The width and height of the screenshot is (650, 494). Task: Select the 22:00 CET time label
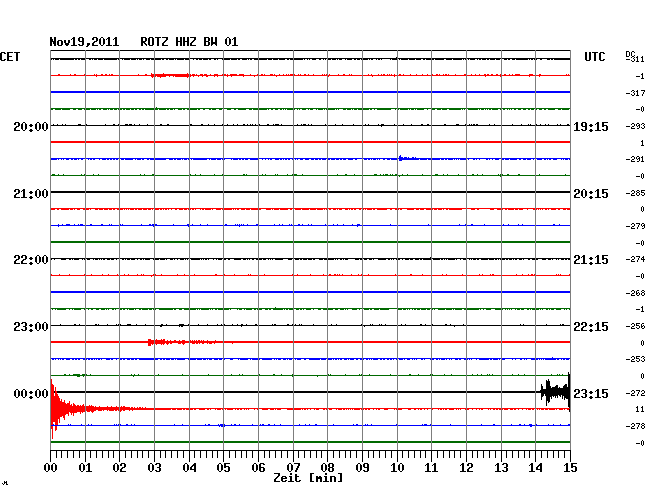31,260
